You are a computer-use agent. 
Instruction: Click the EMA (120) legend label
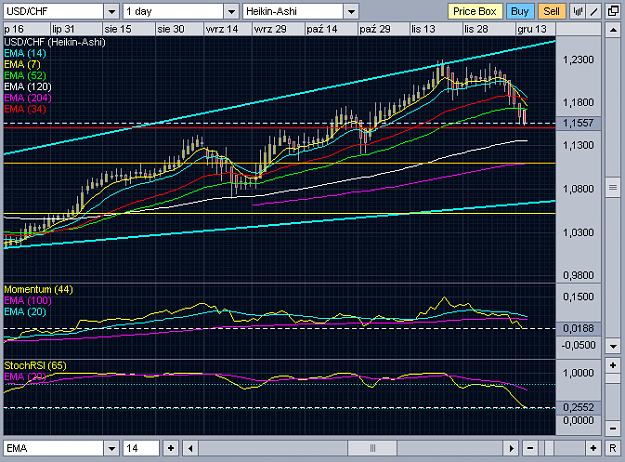28,87
